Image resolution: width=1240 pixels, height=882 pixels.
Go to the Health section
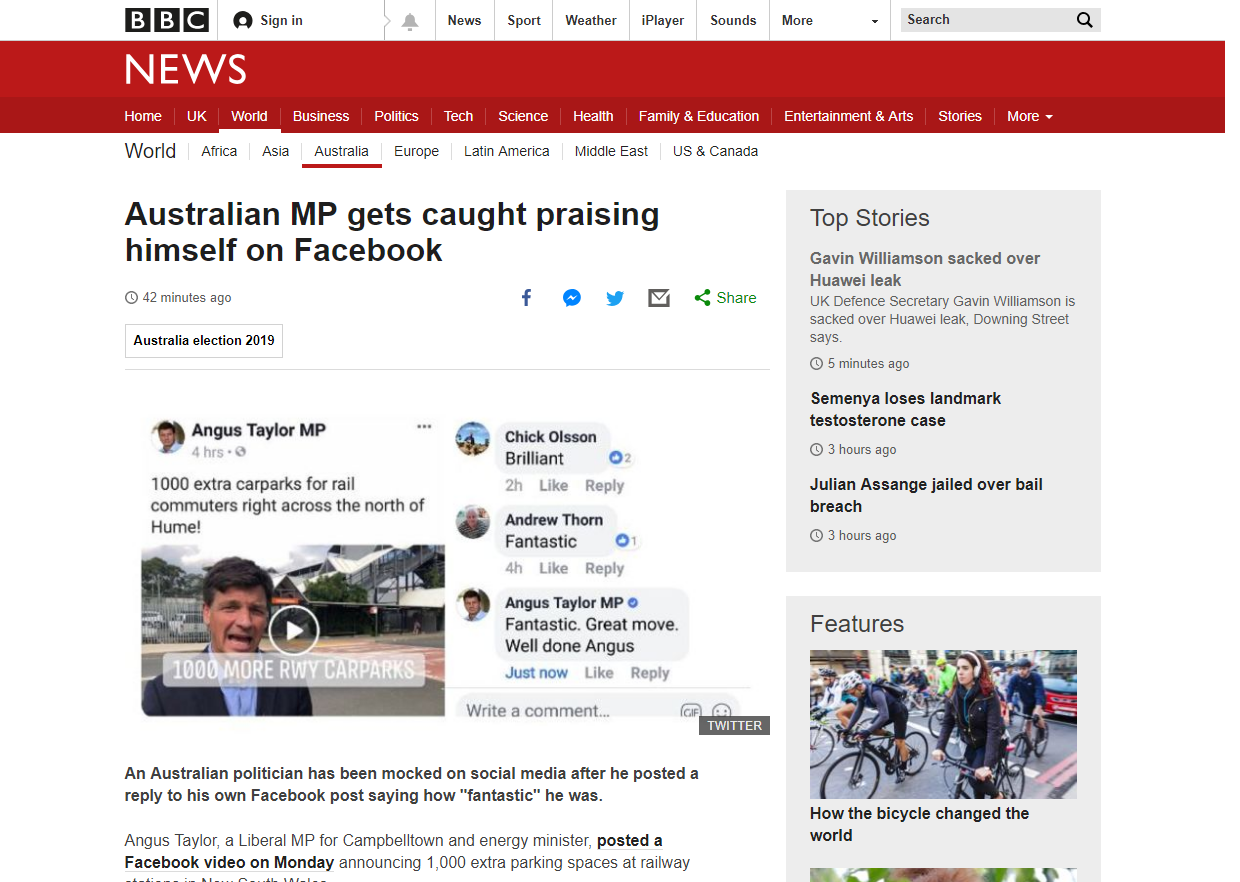[593, 116]
